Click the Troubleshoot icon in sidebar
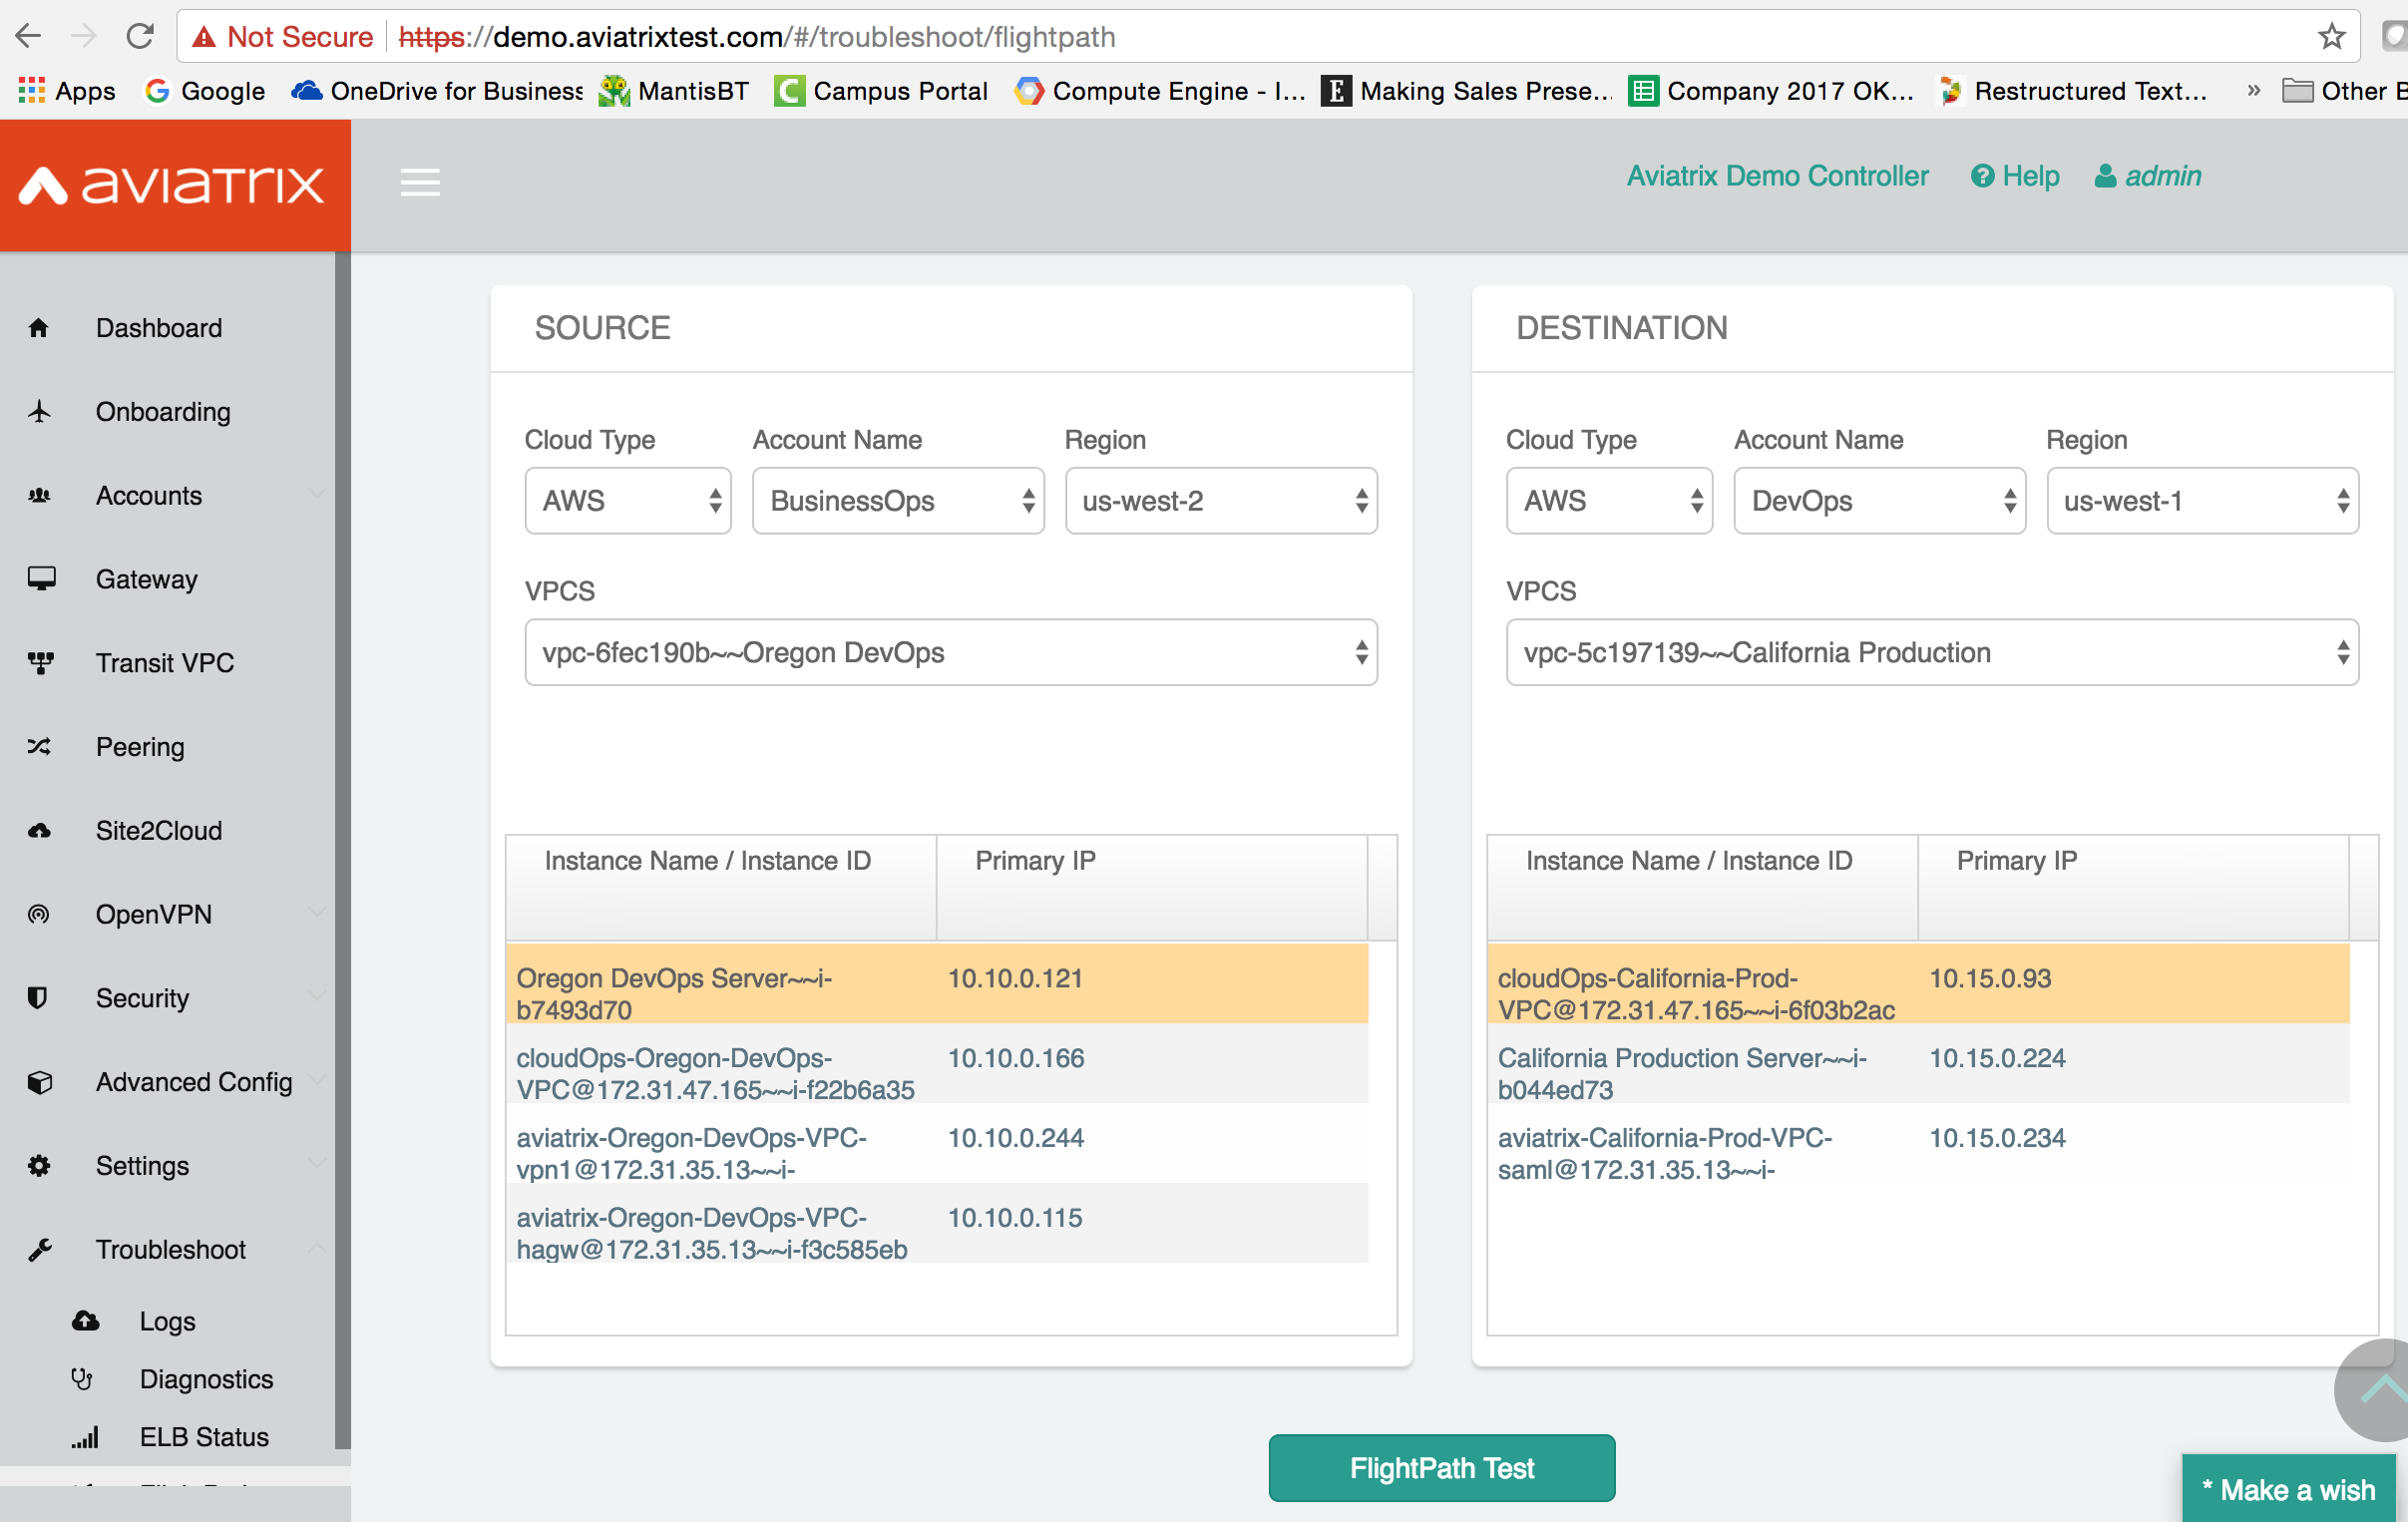 pos(42,1249)
